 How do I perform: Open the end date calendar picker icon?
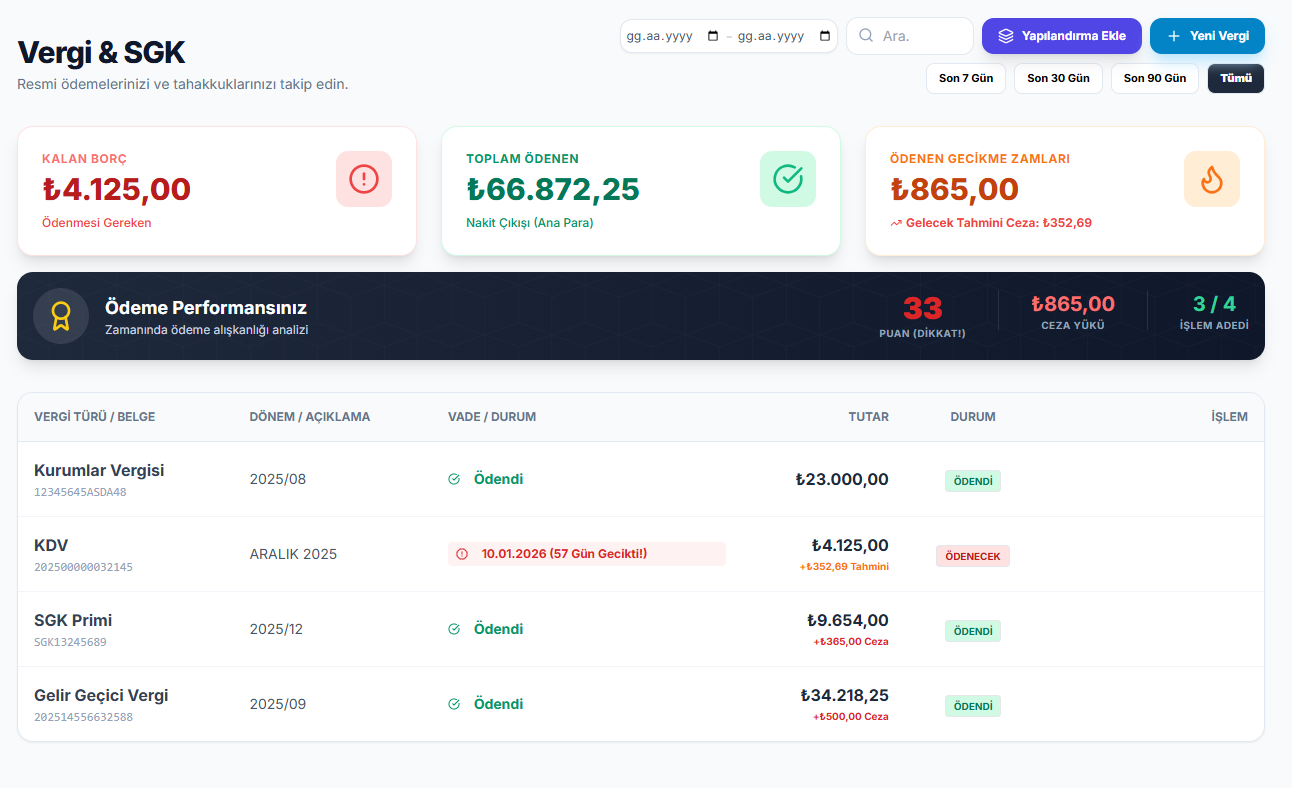pos(825,36)
